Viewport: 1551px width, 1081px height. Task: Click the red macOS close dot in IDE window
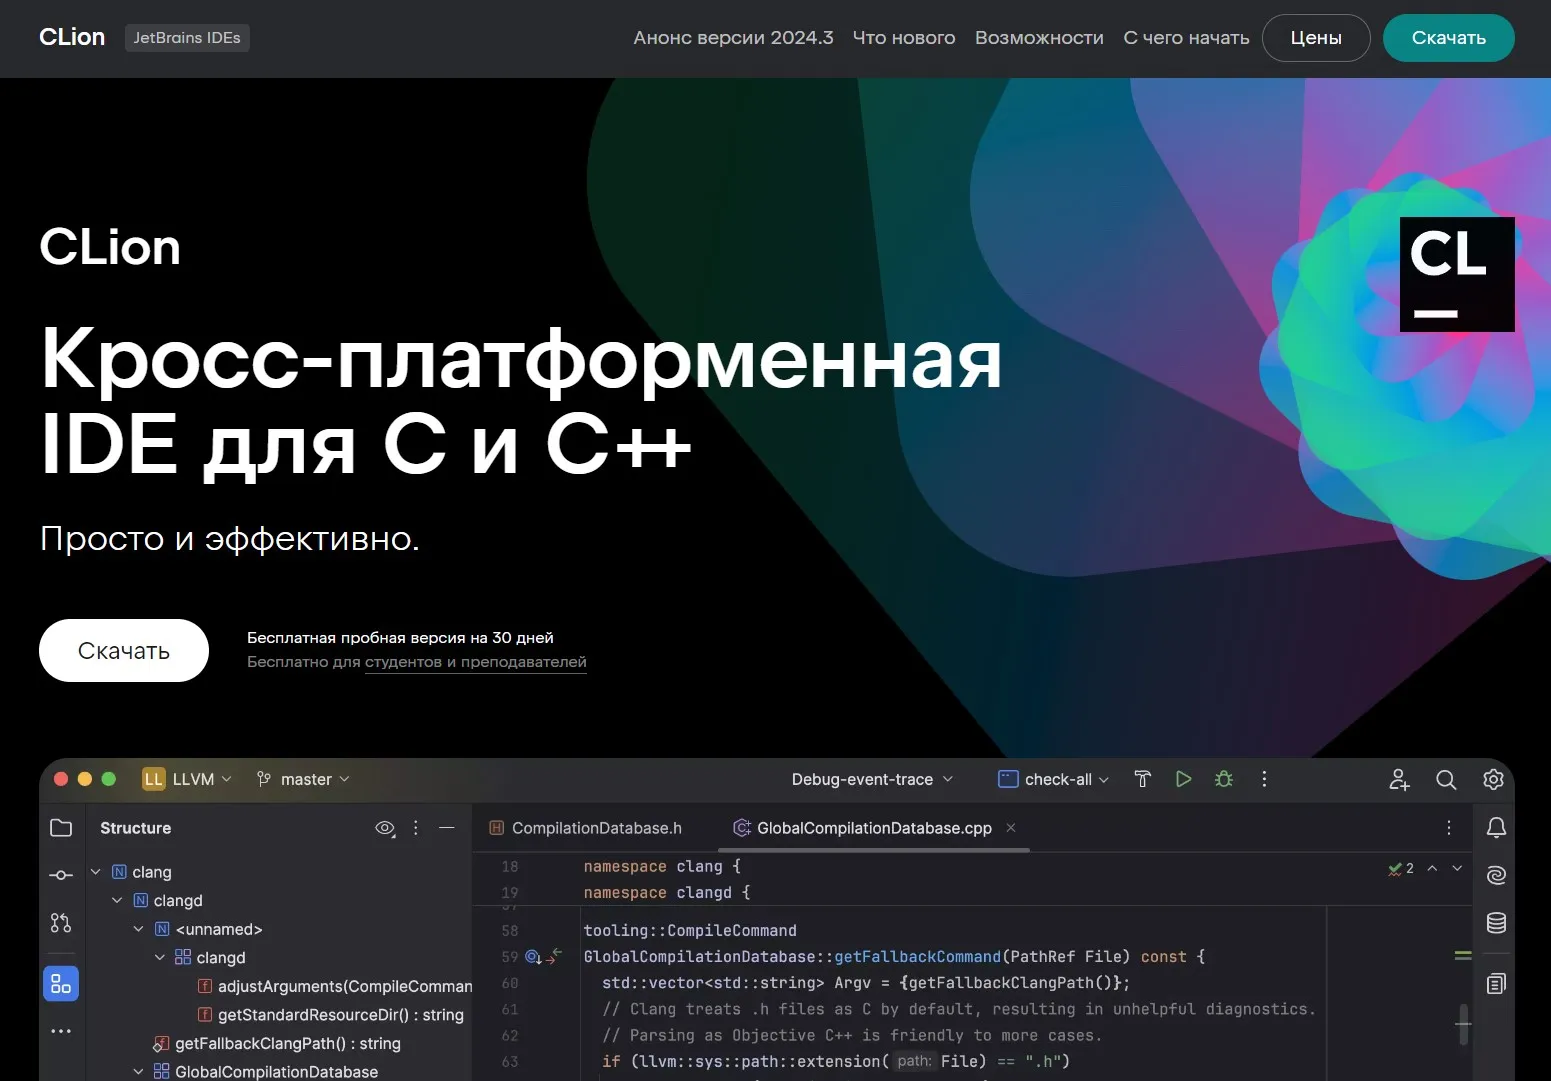61,779
